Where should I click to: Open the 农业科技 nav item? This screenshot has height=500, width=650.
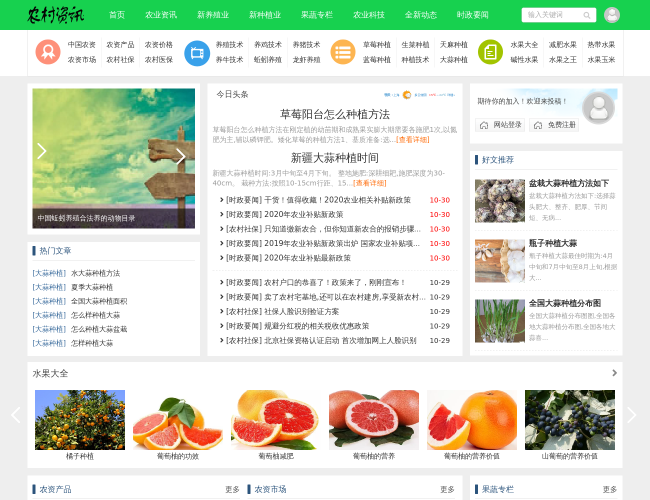coord(369,15)
